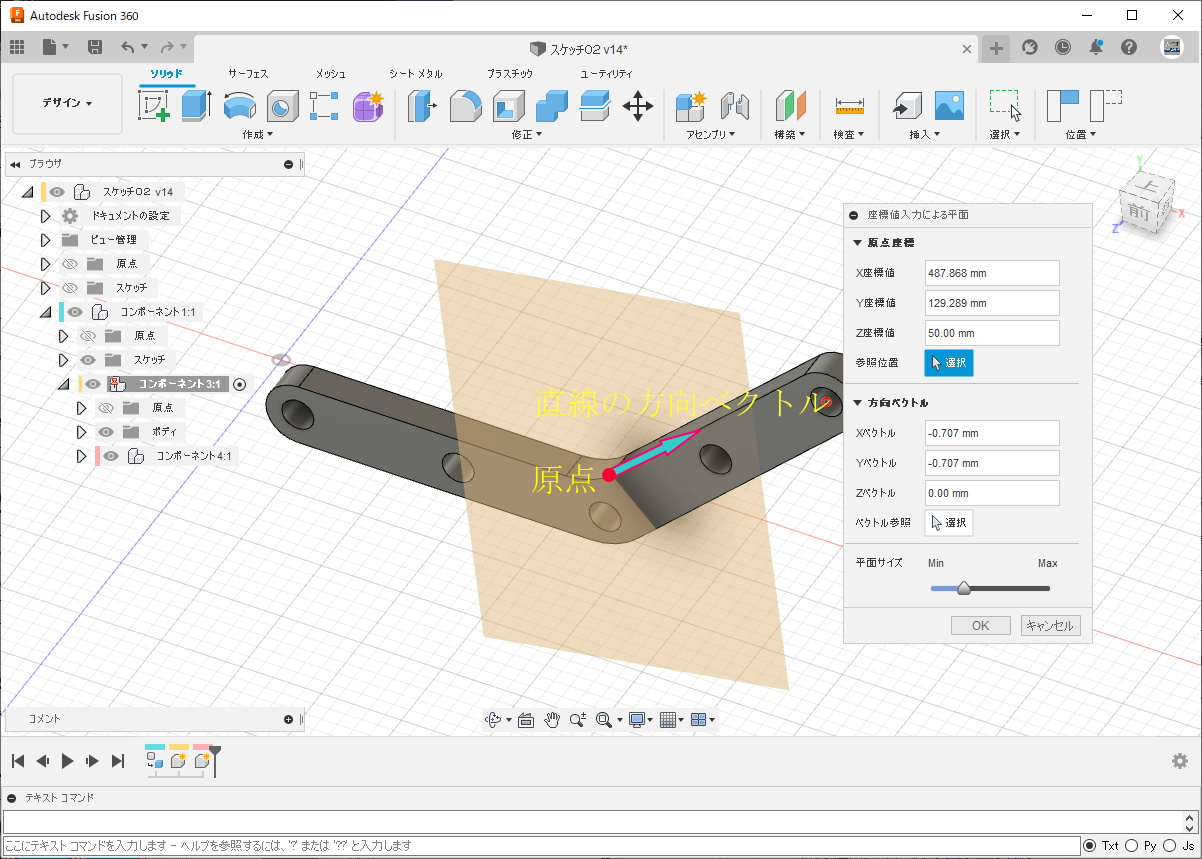Open the 構築 dropdown menu

click(790, 134)
